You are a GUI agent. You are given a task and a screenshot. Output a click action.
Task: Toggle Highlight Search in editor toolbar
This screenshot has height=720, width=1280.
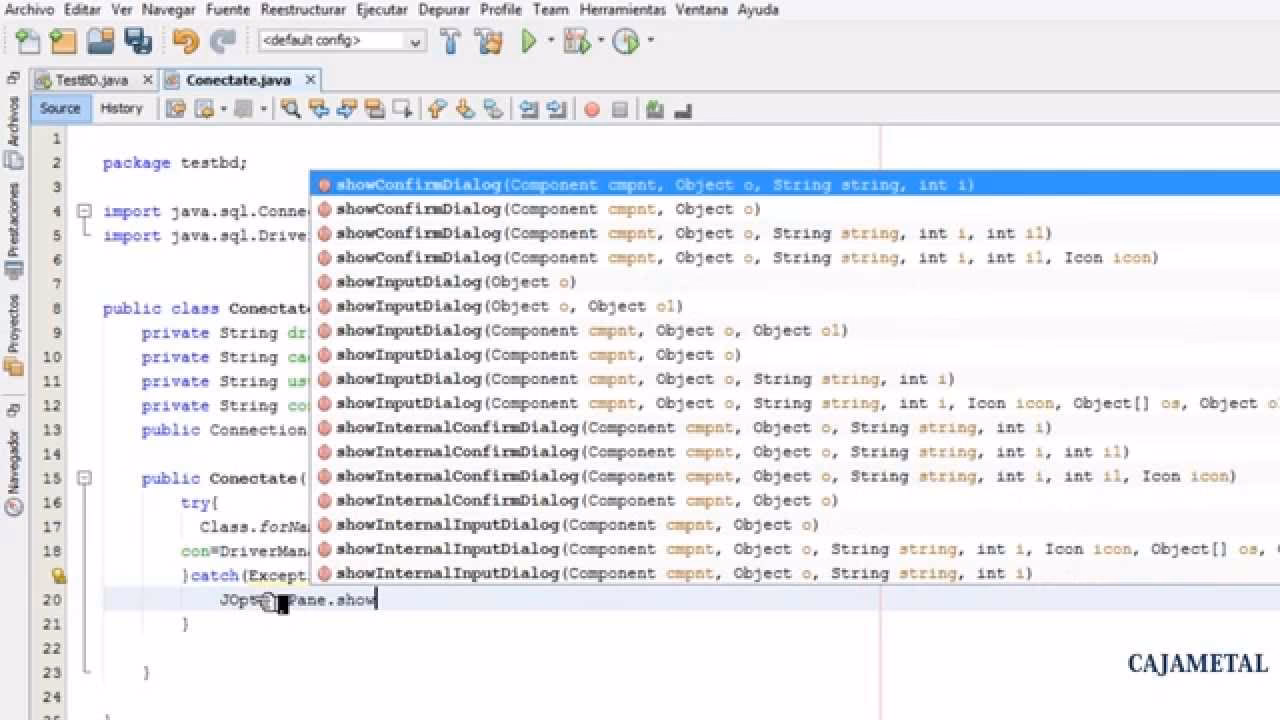click(x=375, y=109)
